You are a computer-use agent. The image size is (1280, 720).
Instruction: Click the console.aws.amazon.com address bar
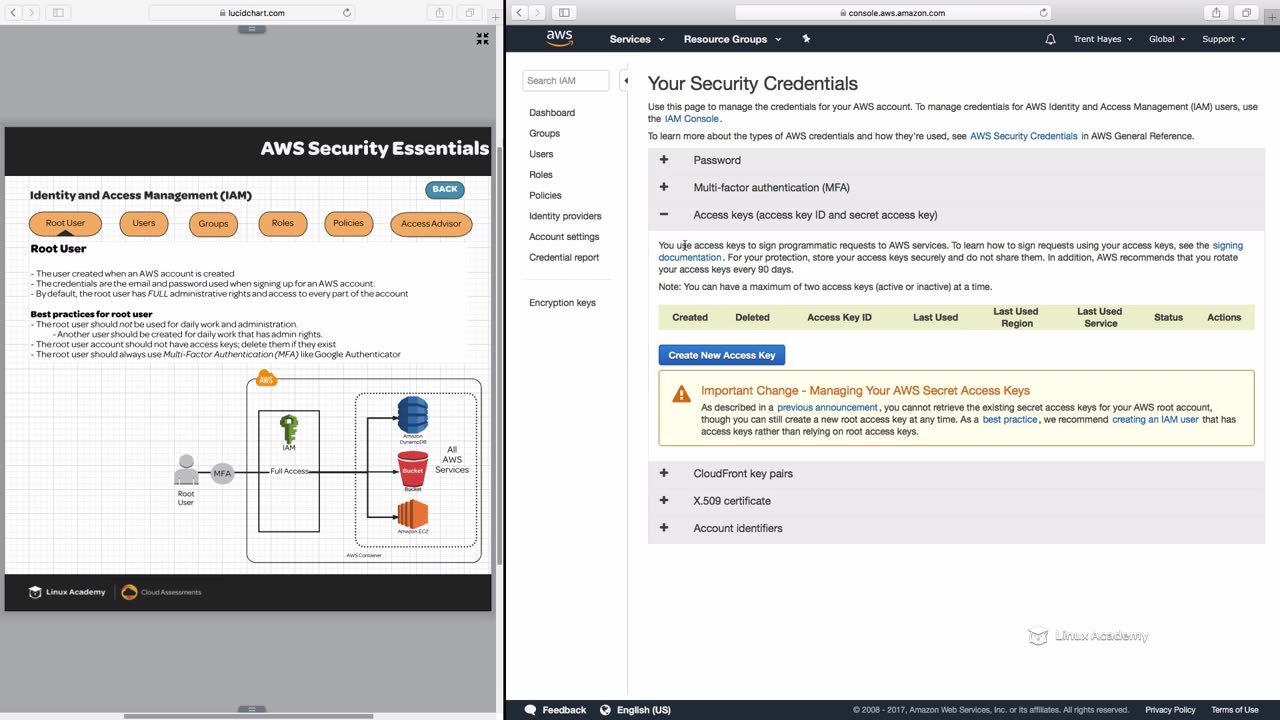[892, 13]
